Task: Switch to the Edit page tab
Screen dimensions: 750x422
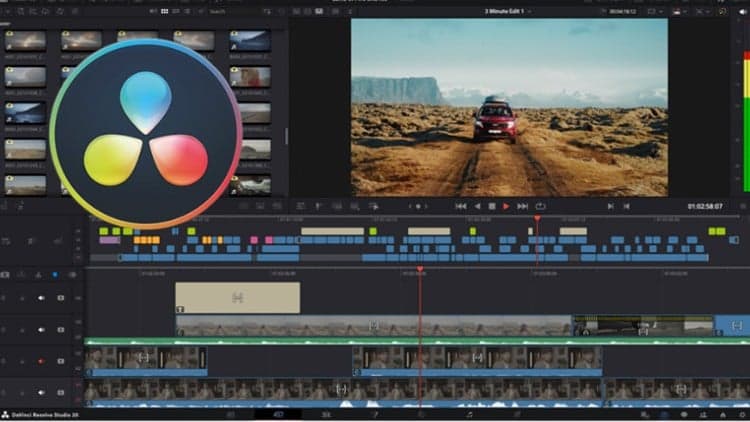Action: (x=326, y=414)
